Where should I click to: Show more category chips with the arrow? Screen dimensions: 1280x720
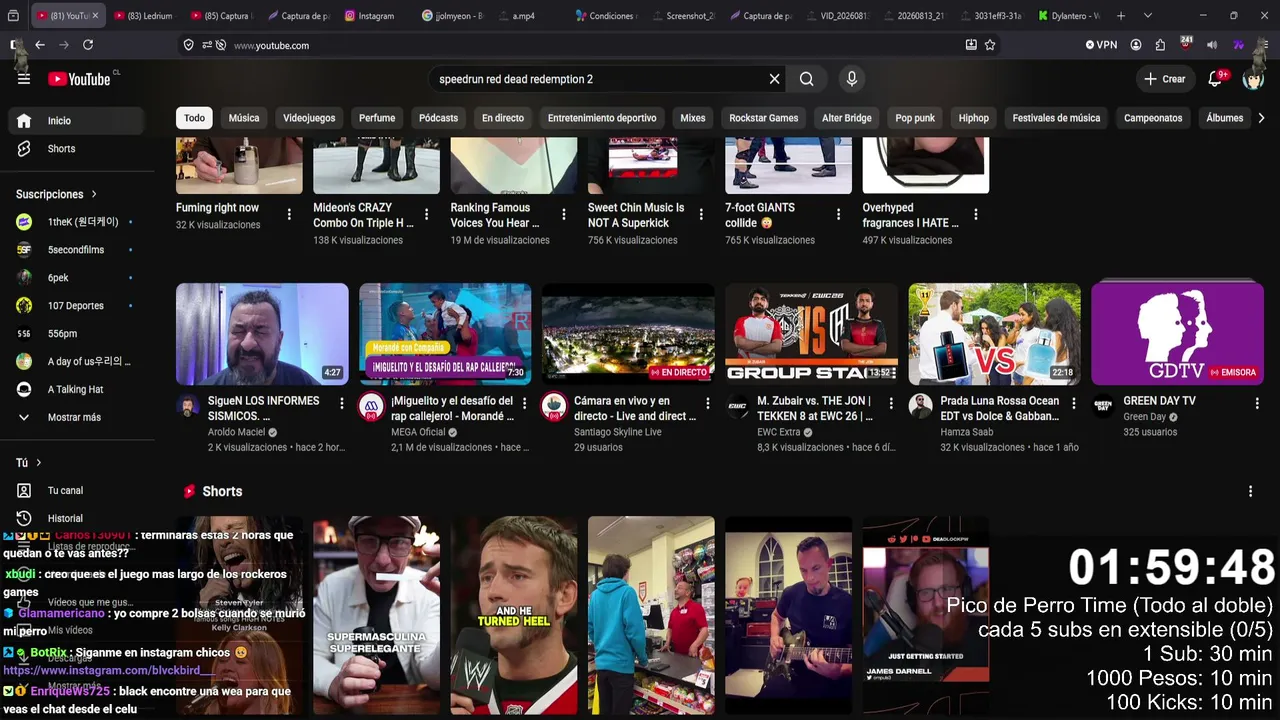click(x=1260, y=118)
